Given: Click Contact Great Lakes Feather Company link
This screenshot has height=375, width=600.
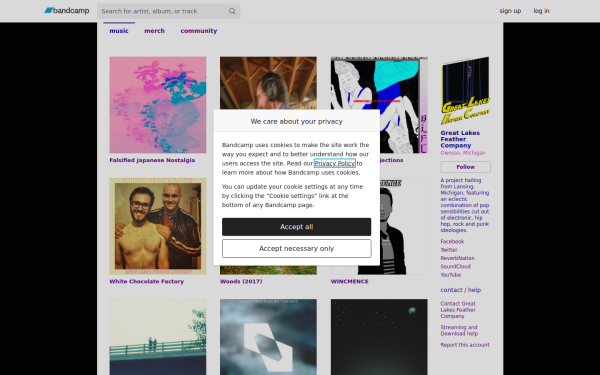Looking at the screenshot, I should pos(458,310).
